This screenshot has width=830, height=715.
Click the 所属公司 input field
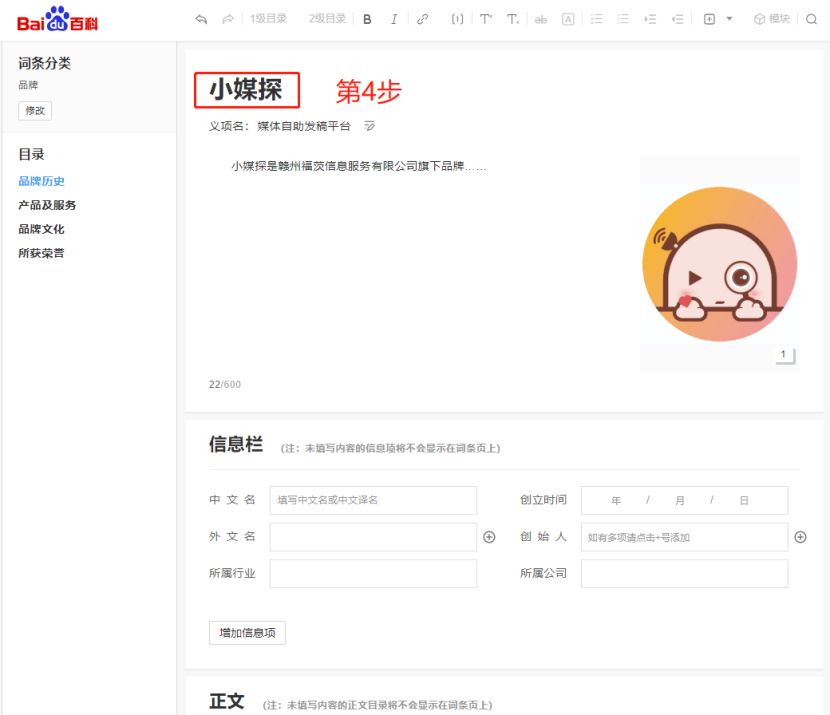(x=684, y=574)
